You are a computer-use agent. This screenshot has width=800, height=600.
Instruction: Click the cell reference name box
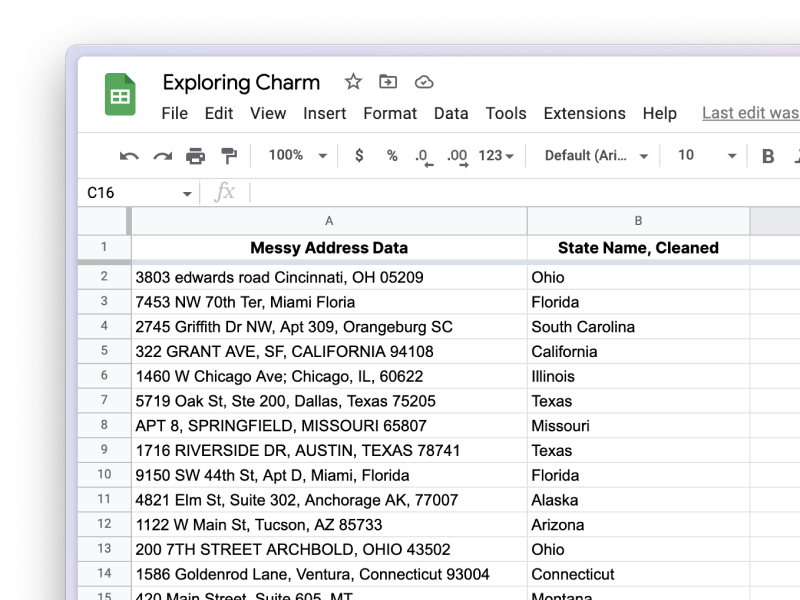point(138,193)
